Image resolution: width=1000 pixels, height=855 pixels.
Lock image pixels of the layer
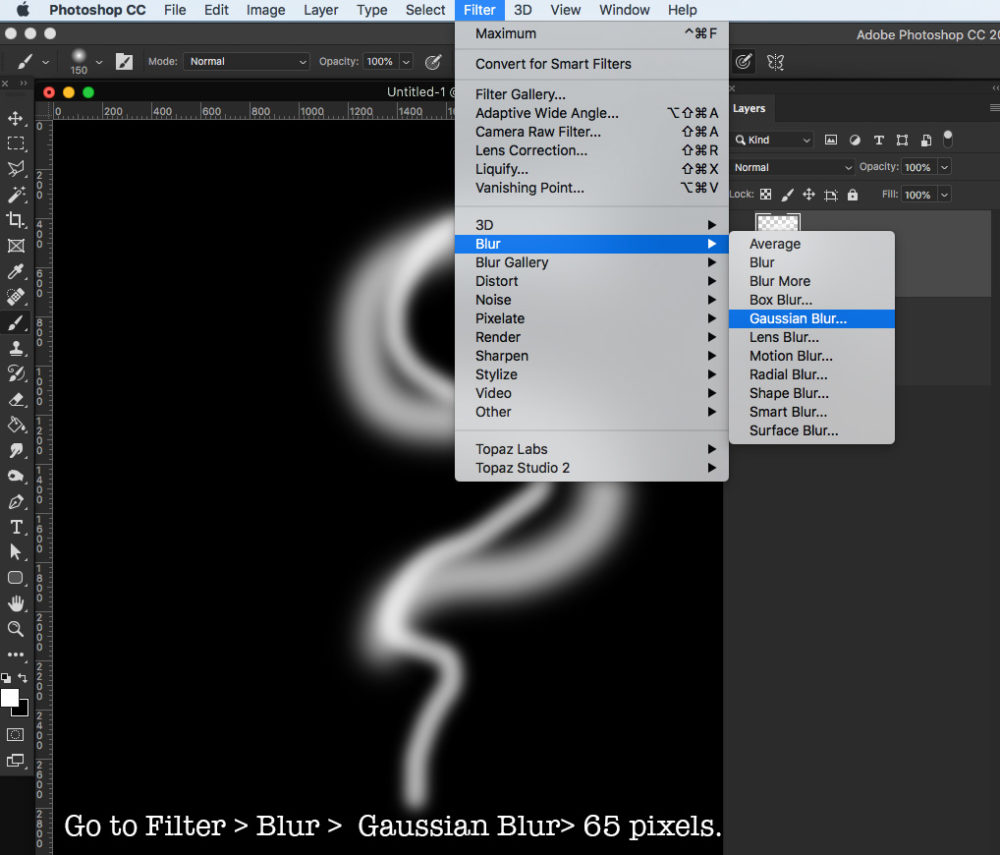[x=788, y=194]
